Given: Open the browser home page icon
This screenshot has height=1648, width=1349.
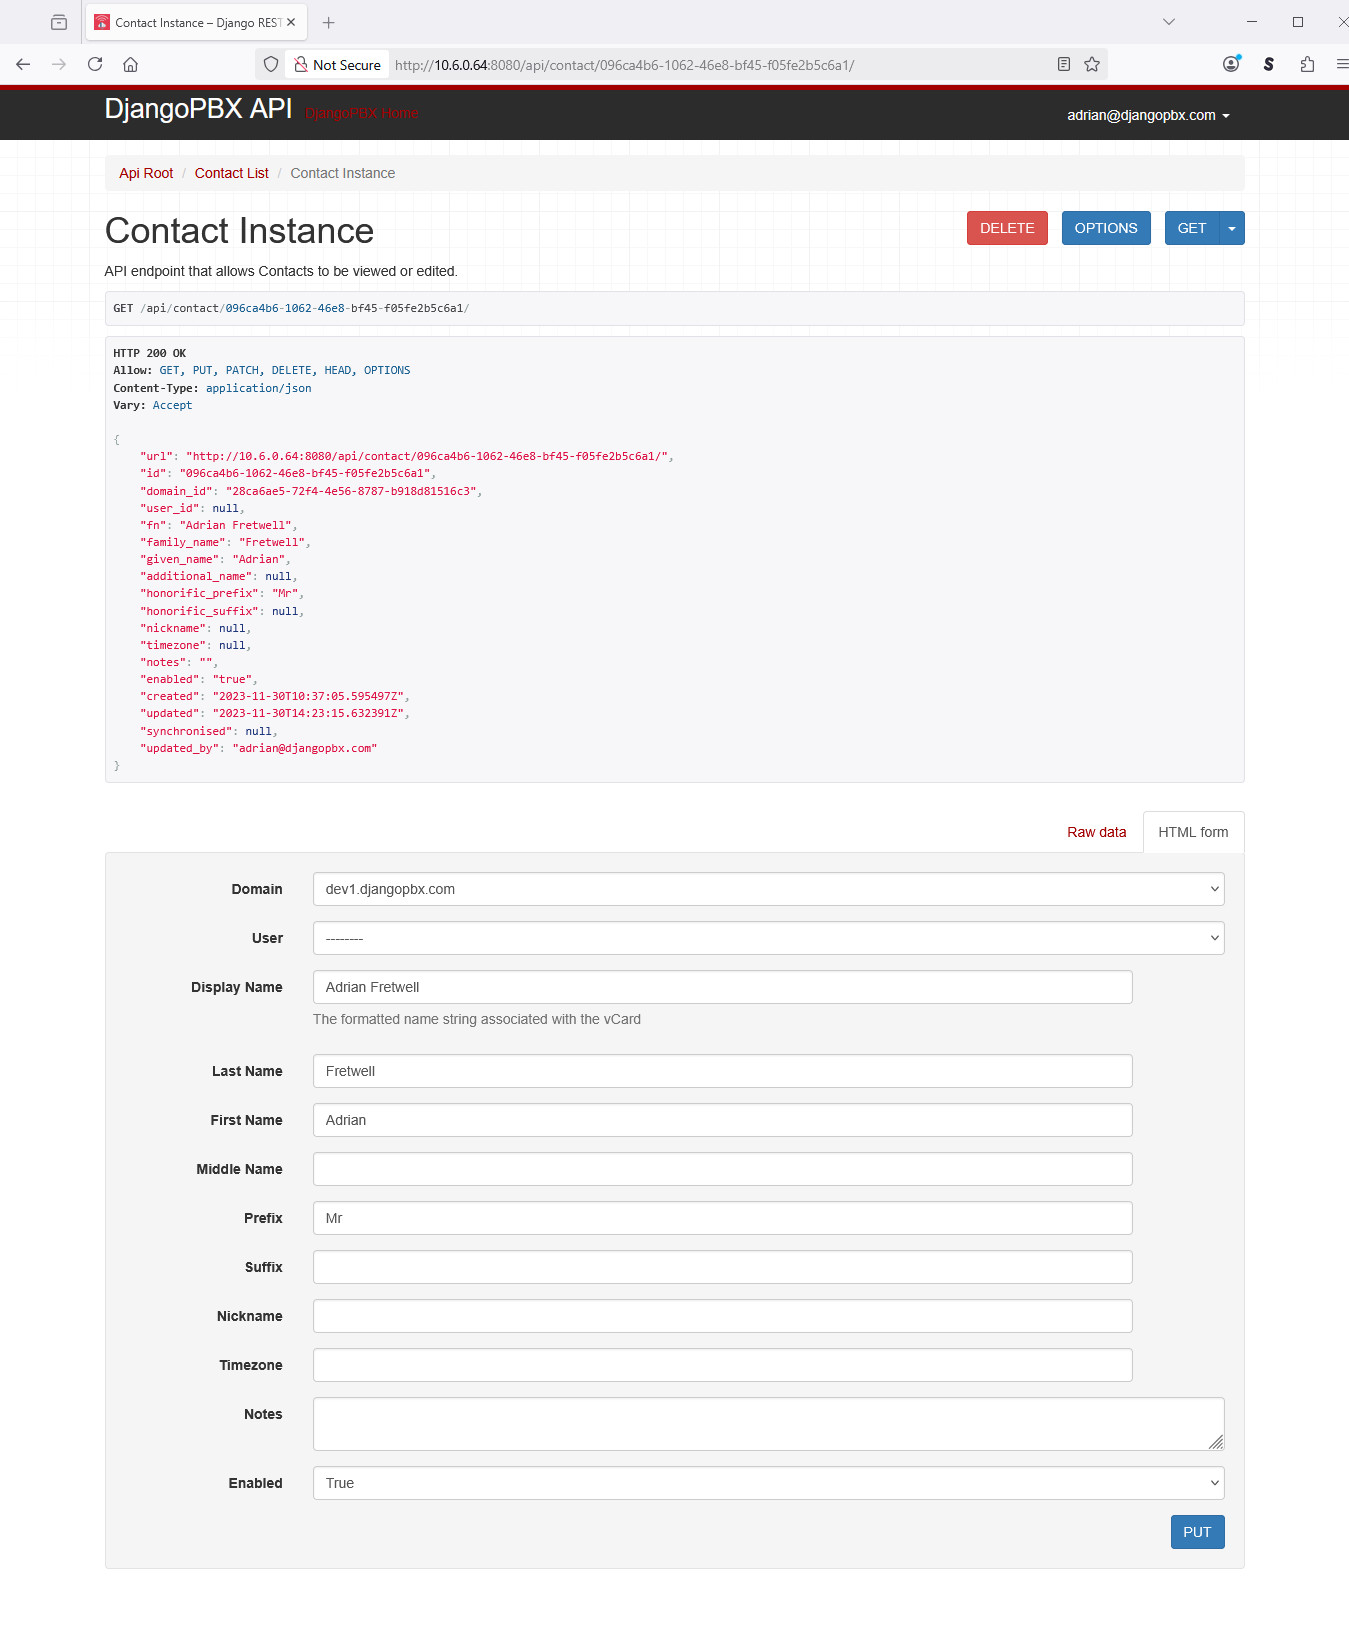Looking at the screenshot, I should point(130,64).
